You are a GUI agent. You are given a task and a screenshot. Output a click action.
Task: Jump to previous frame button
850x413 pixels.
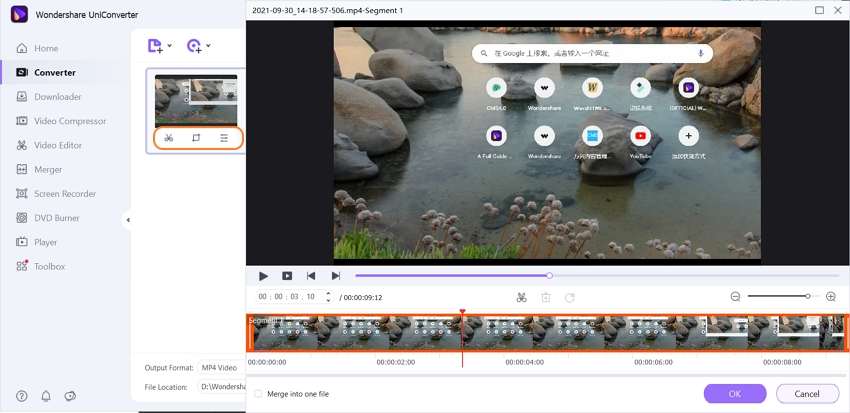(311, 276)
